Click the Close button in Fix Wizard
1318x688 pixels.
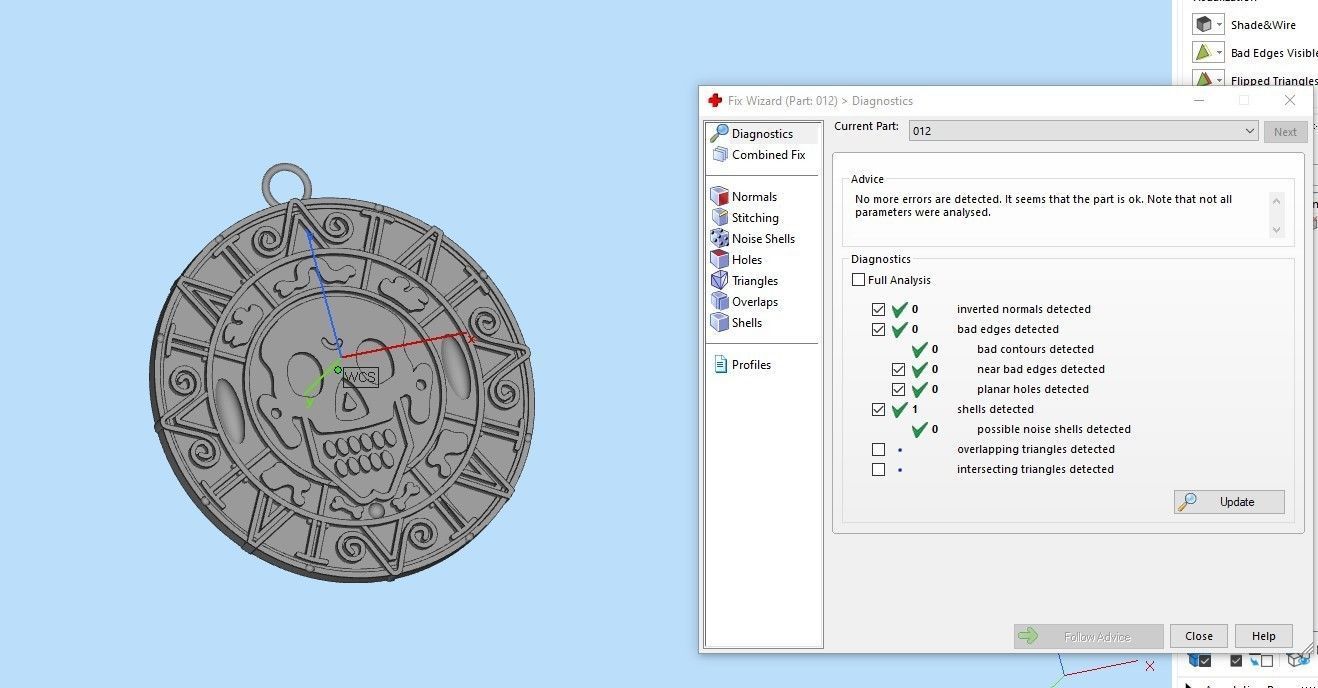click(1199, 636)
